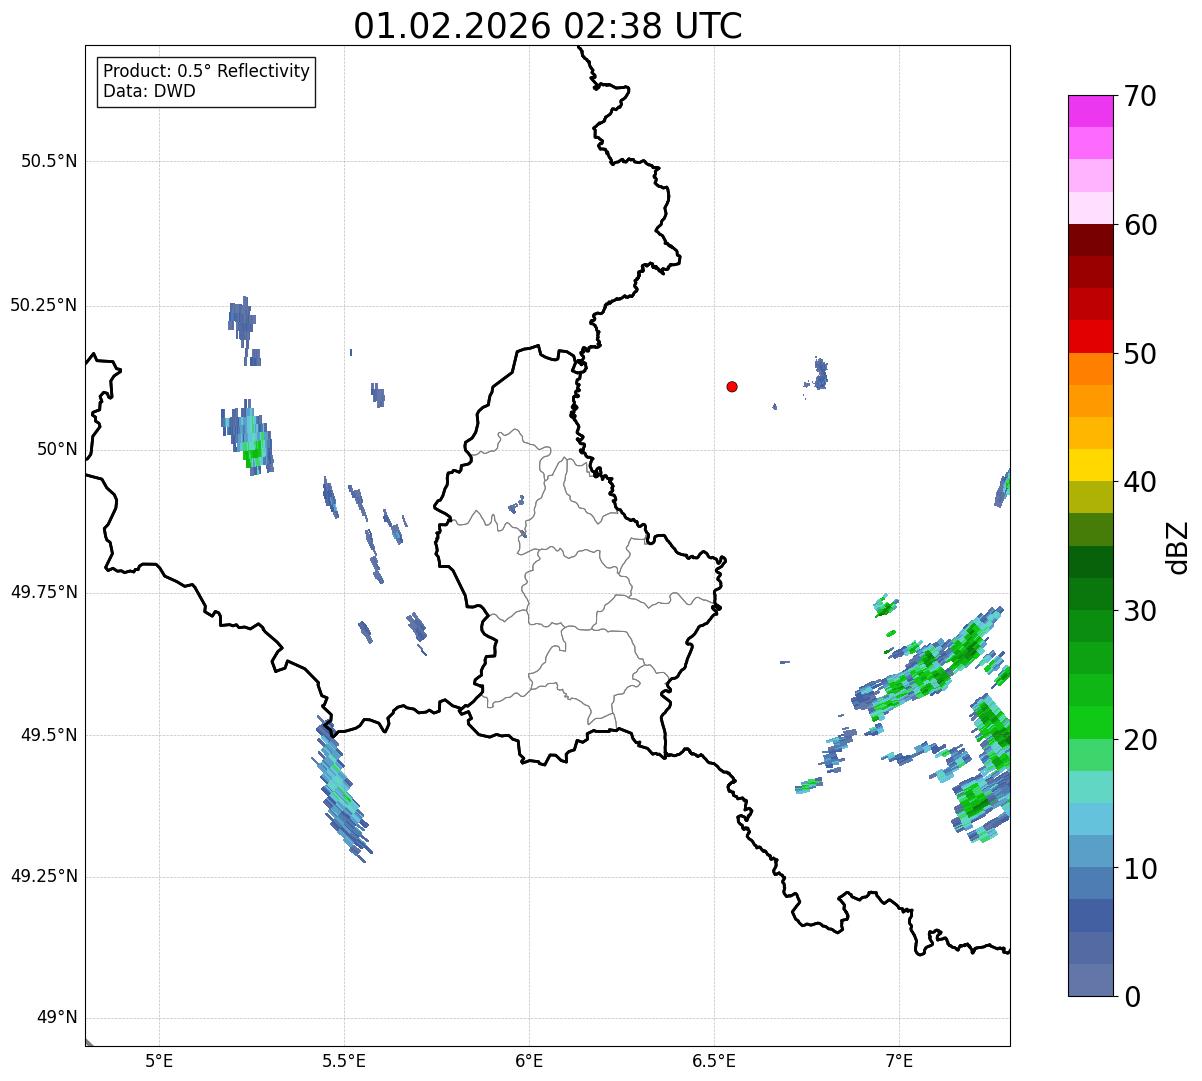Pick the orange band just below 50

point(1090,369)
